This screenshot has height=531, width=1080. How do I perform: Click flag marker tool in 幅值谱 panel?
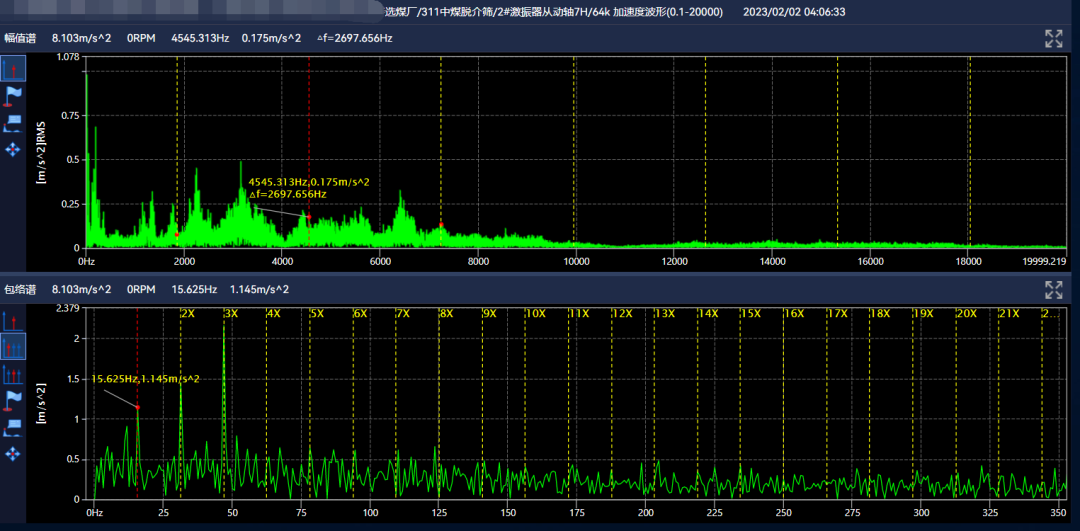(13, 95)
